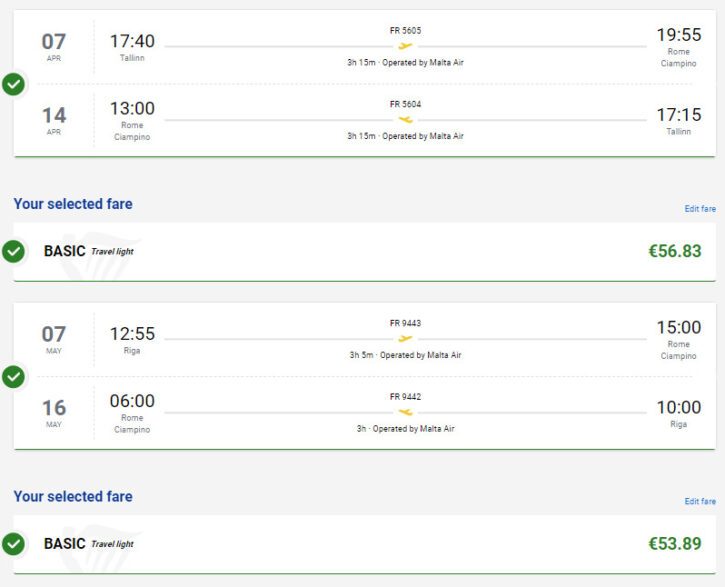Image resolution: width=725 pixels, height=587 pixels.
Task: Select the BASIC Travel light fare priced €53.89
Action: pyautogui.click(x=364, y=544)
